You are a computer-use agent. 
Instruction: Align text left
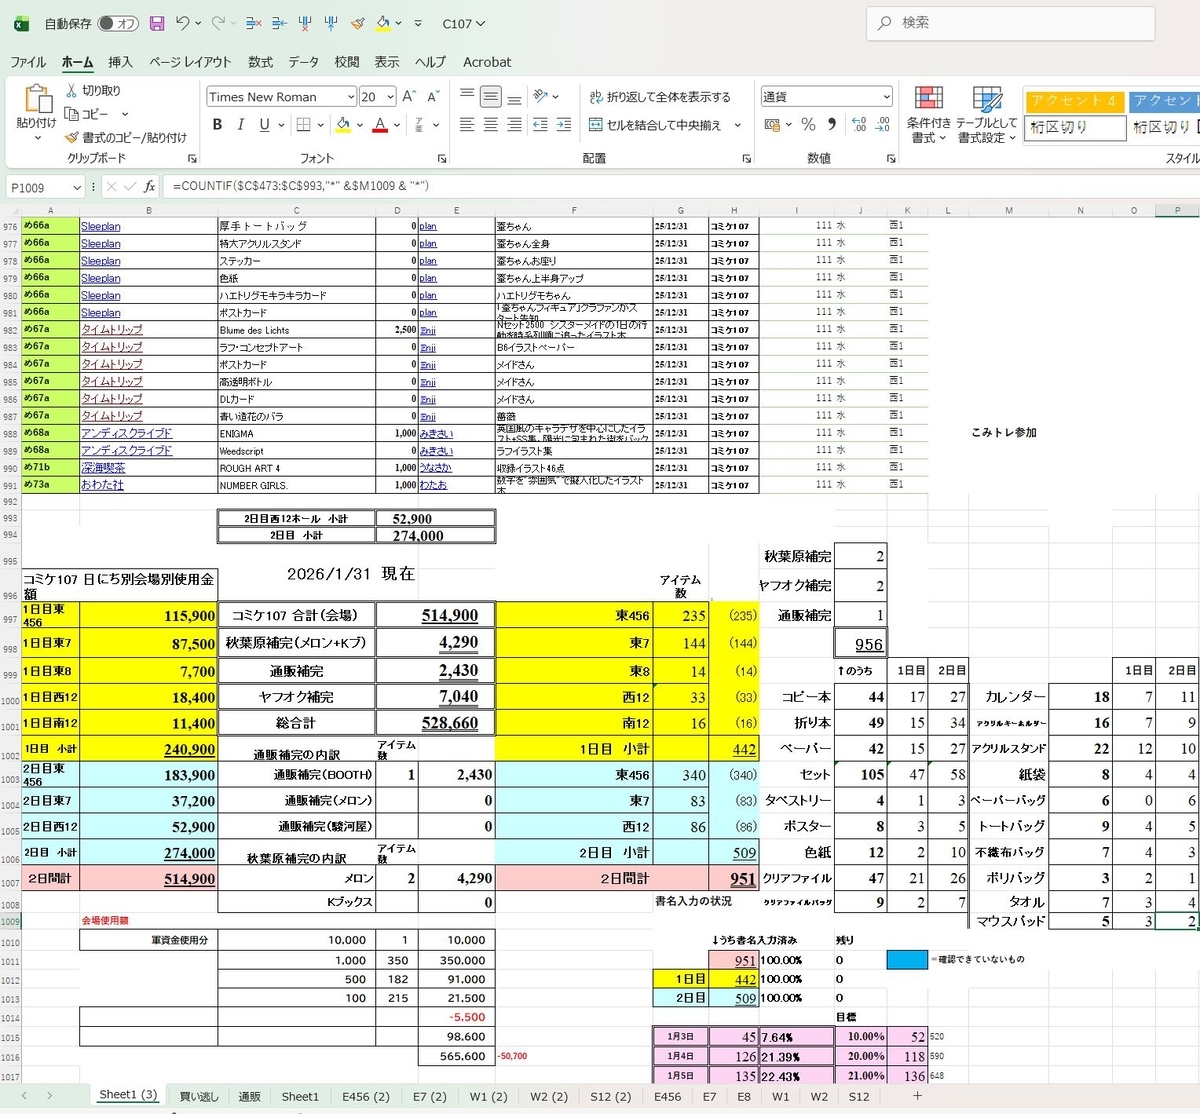pos(467,125)
